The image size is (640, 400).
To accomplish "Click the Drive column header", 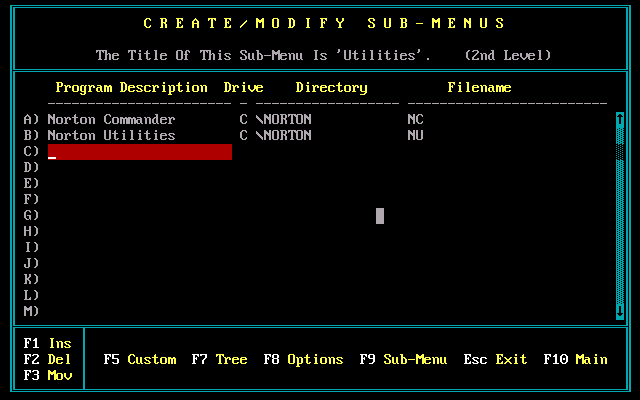I will tap(243, 88).
